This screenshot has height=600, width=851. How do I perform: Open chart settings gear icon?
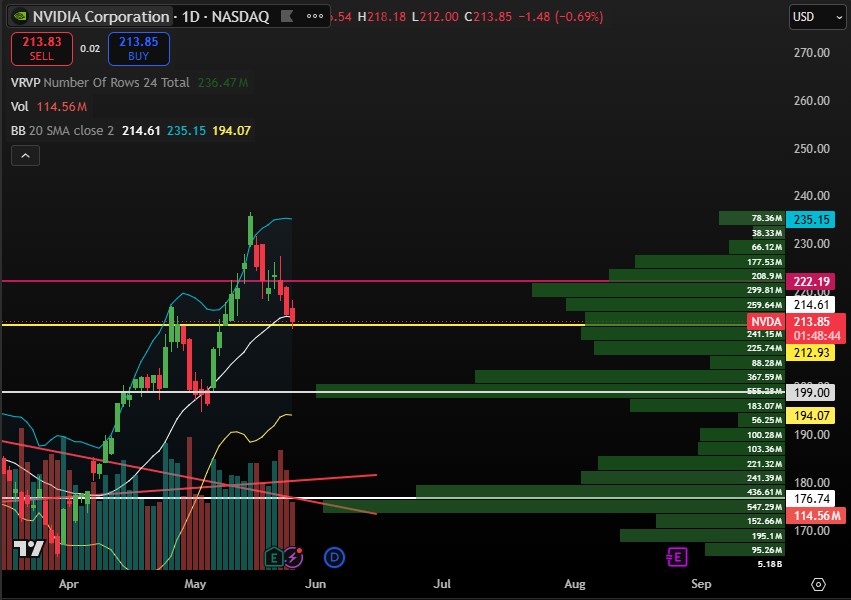[x=818, y=584]
